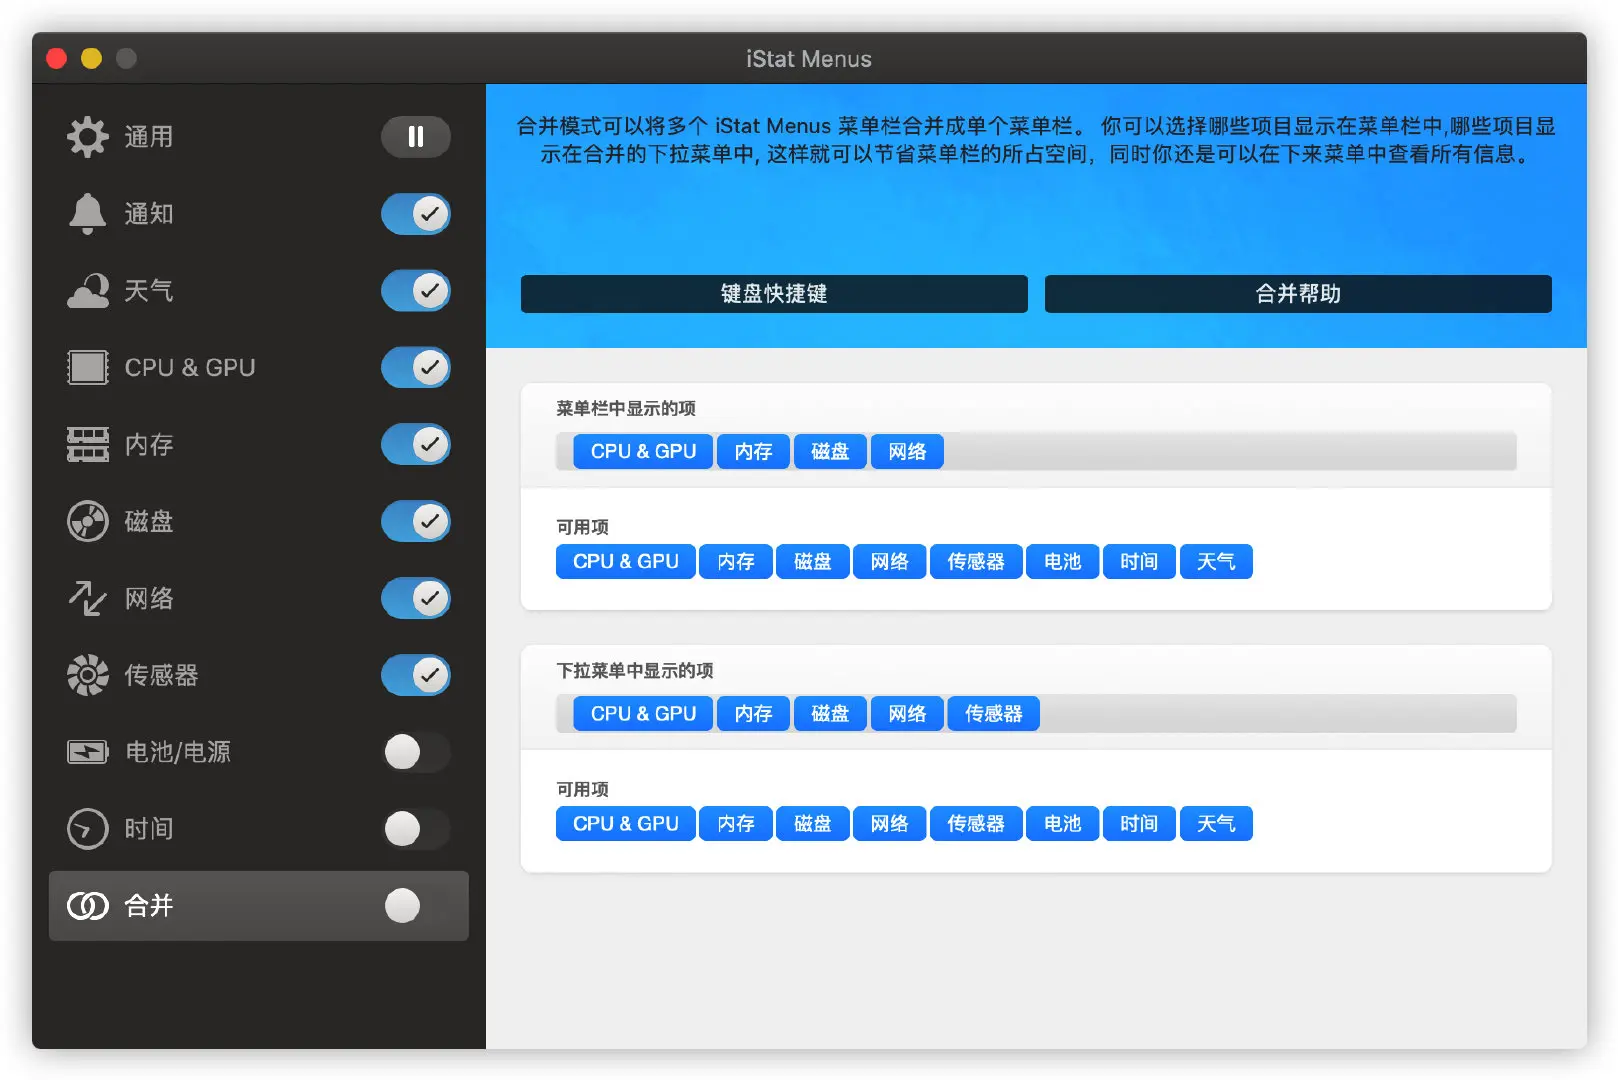Enable the 电池/电源 toggle
1618x1080 pixels.
pos(416,752)
